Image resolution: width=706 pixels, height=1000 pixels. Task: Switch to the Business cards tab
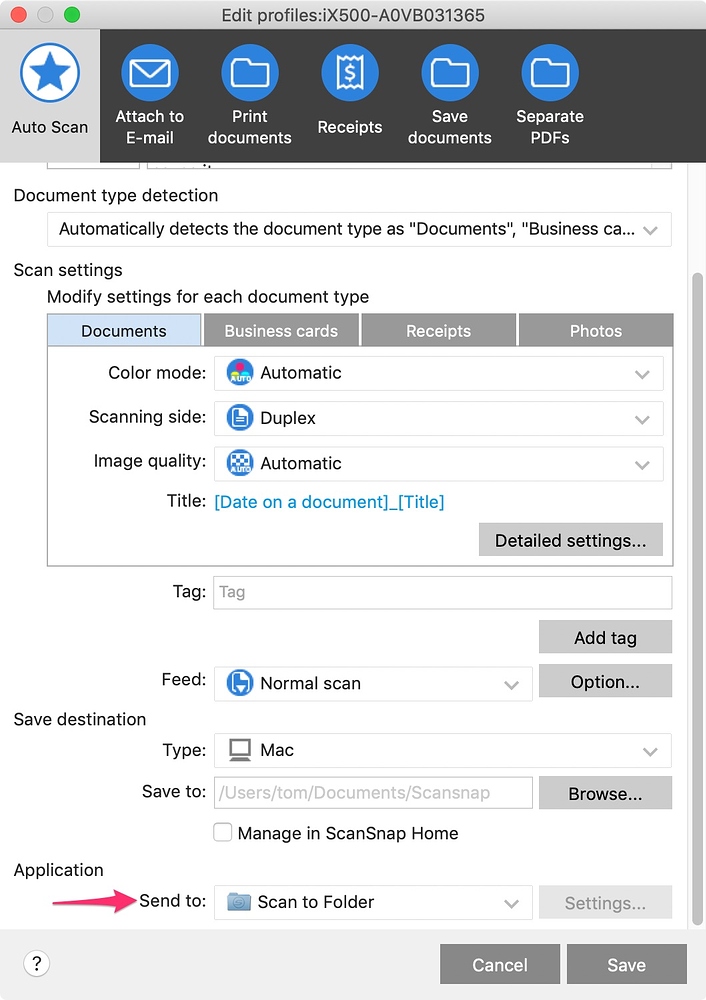pos(281,330)
